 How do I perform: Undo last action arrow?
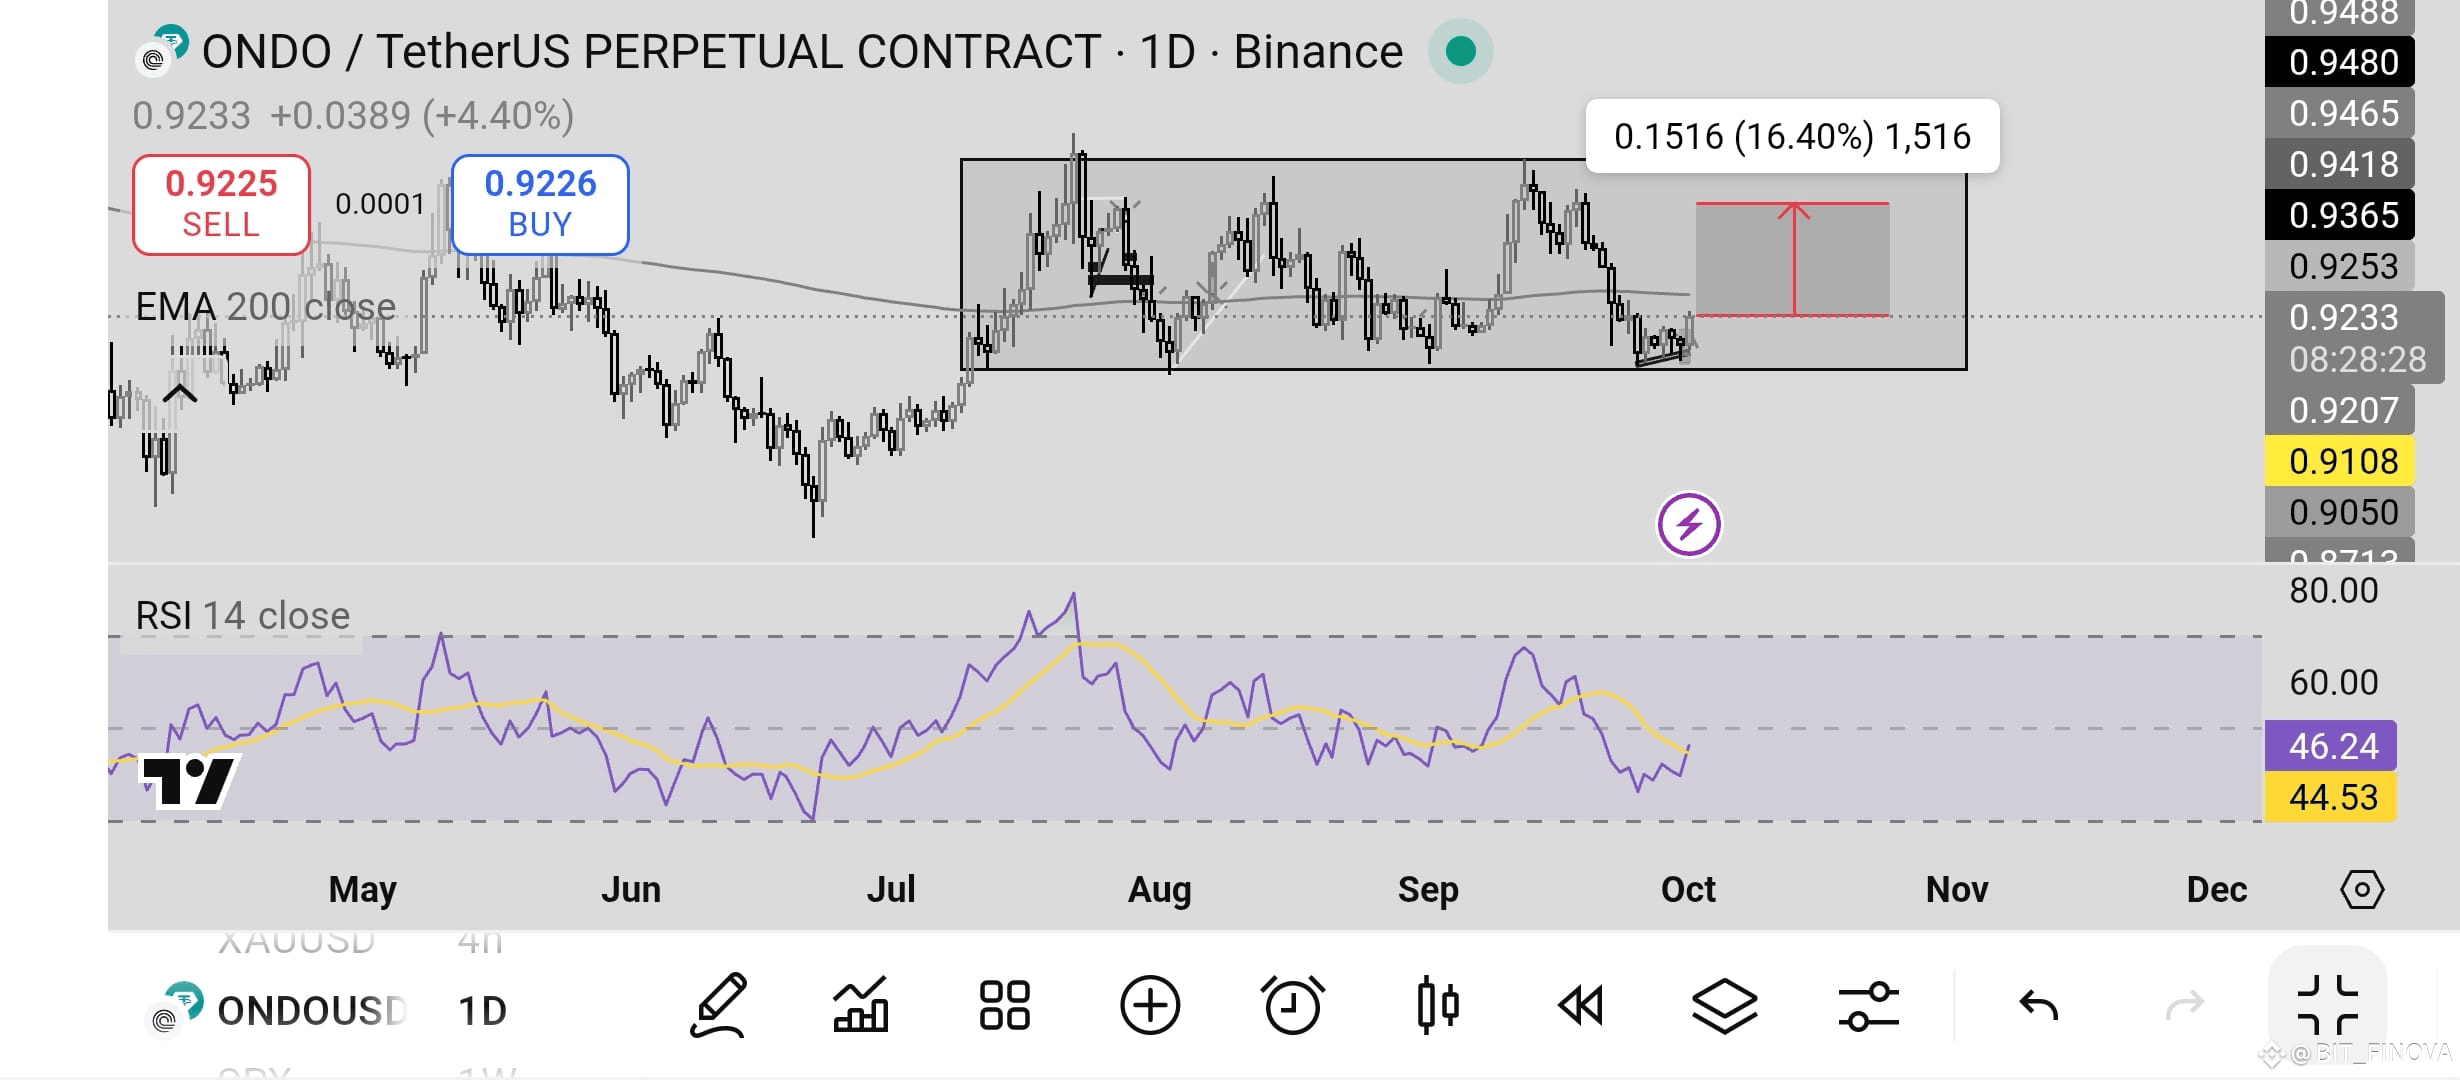click(x=2038, y=1005)
